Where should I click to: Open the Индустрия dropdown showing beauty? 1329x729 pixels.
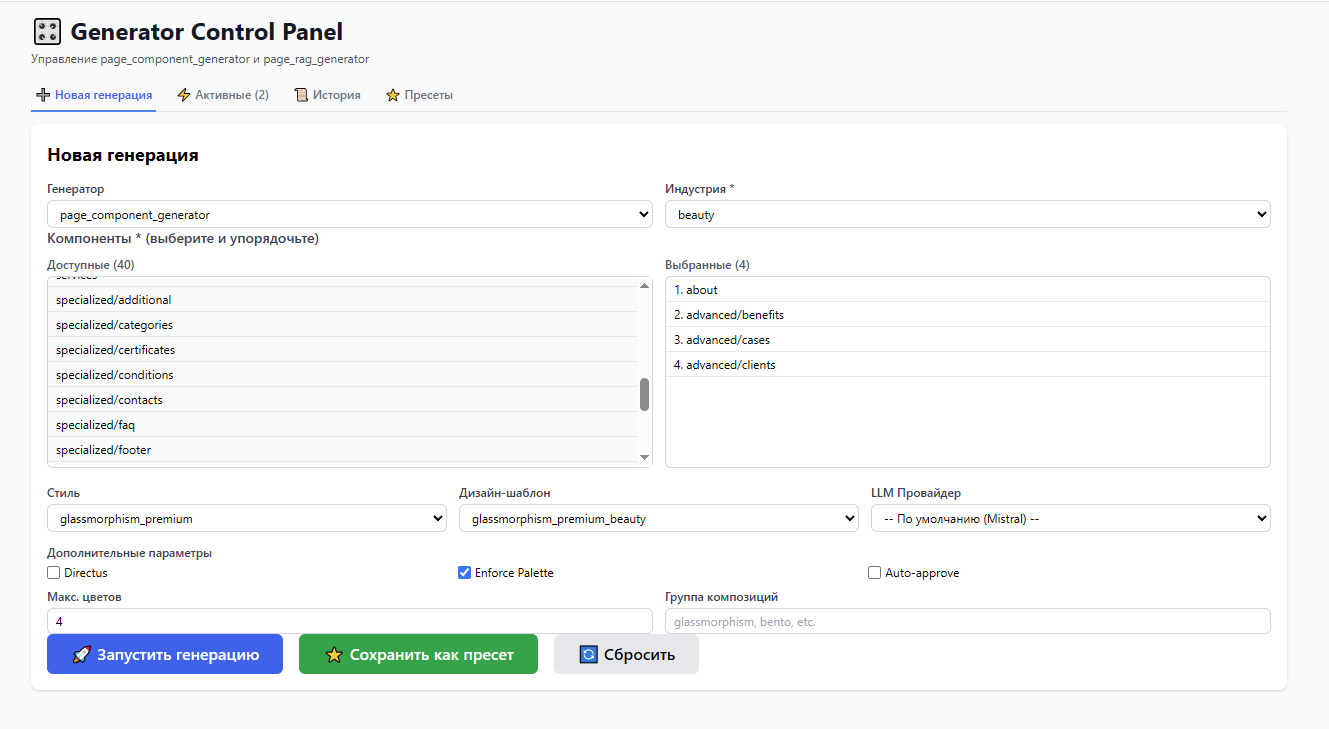point(968,214)
